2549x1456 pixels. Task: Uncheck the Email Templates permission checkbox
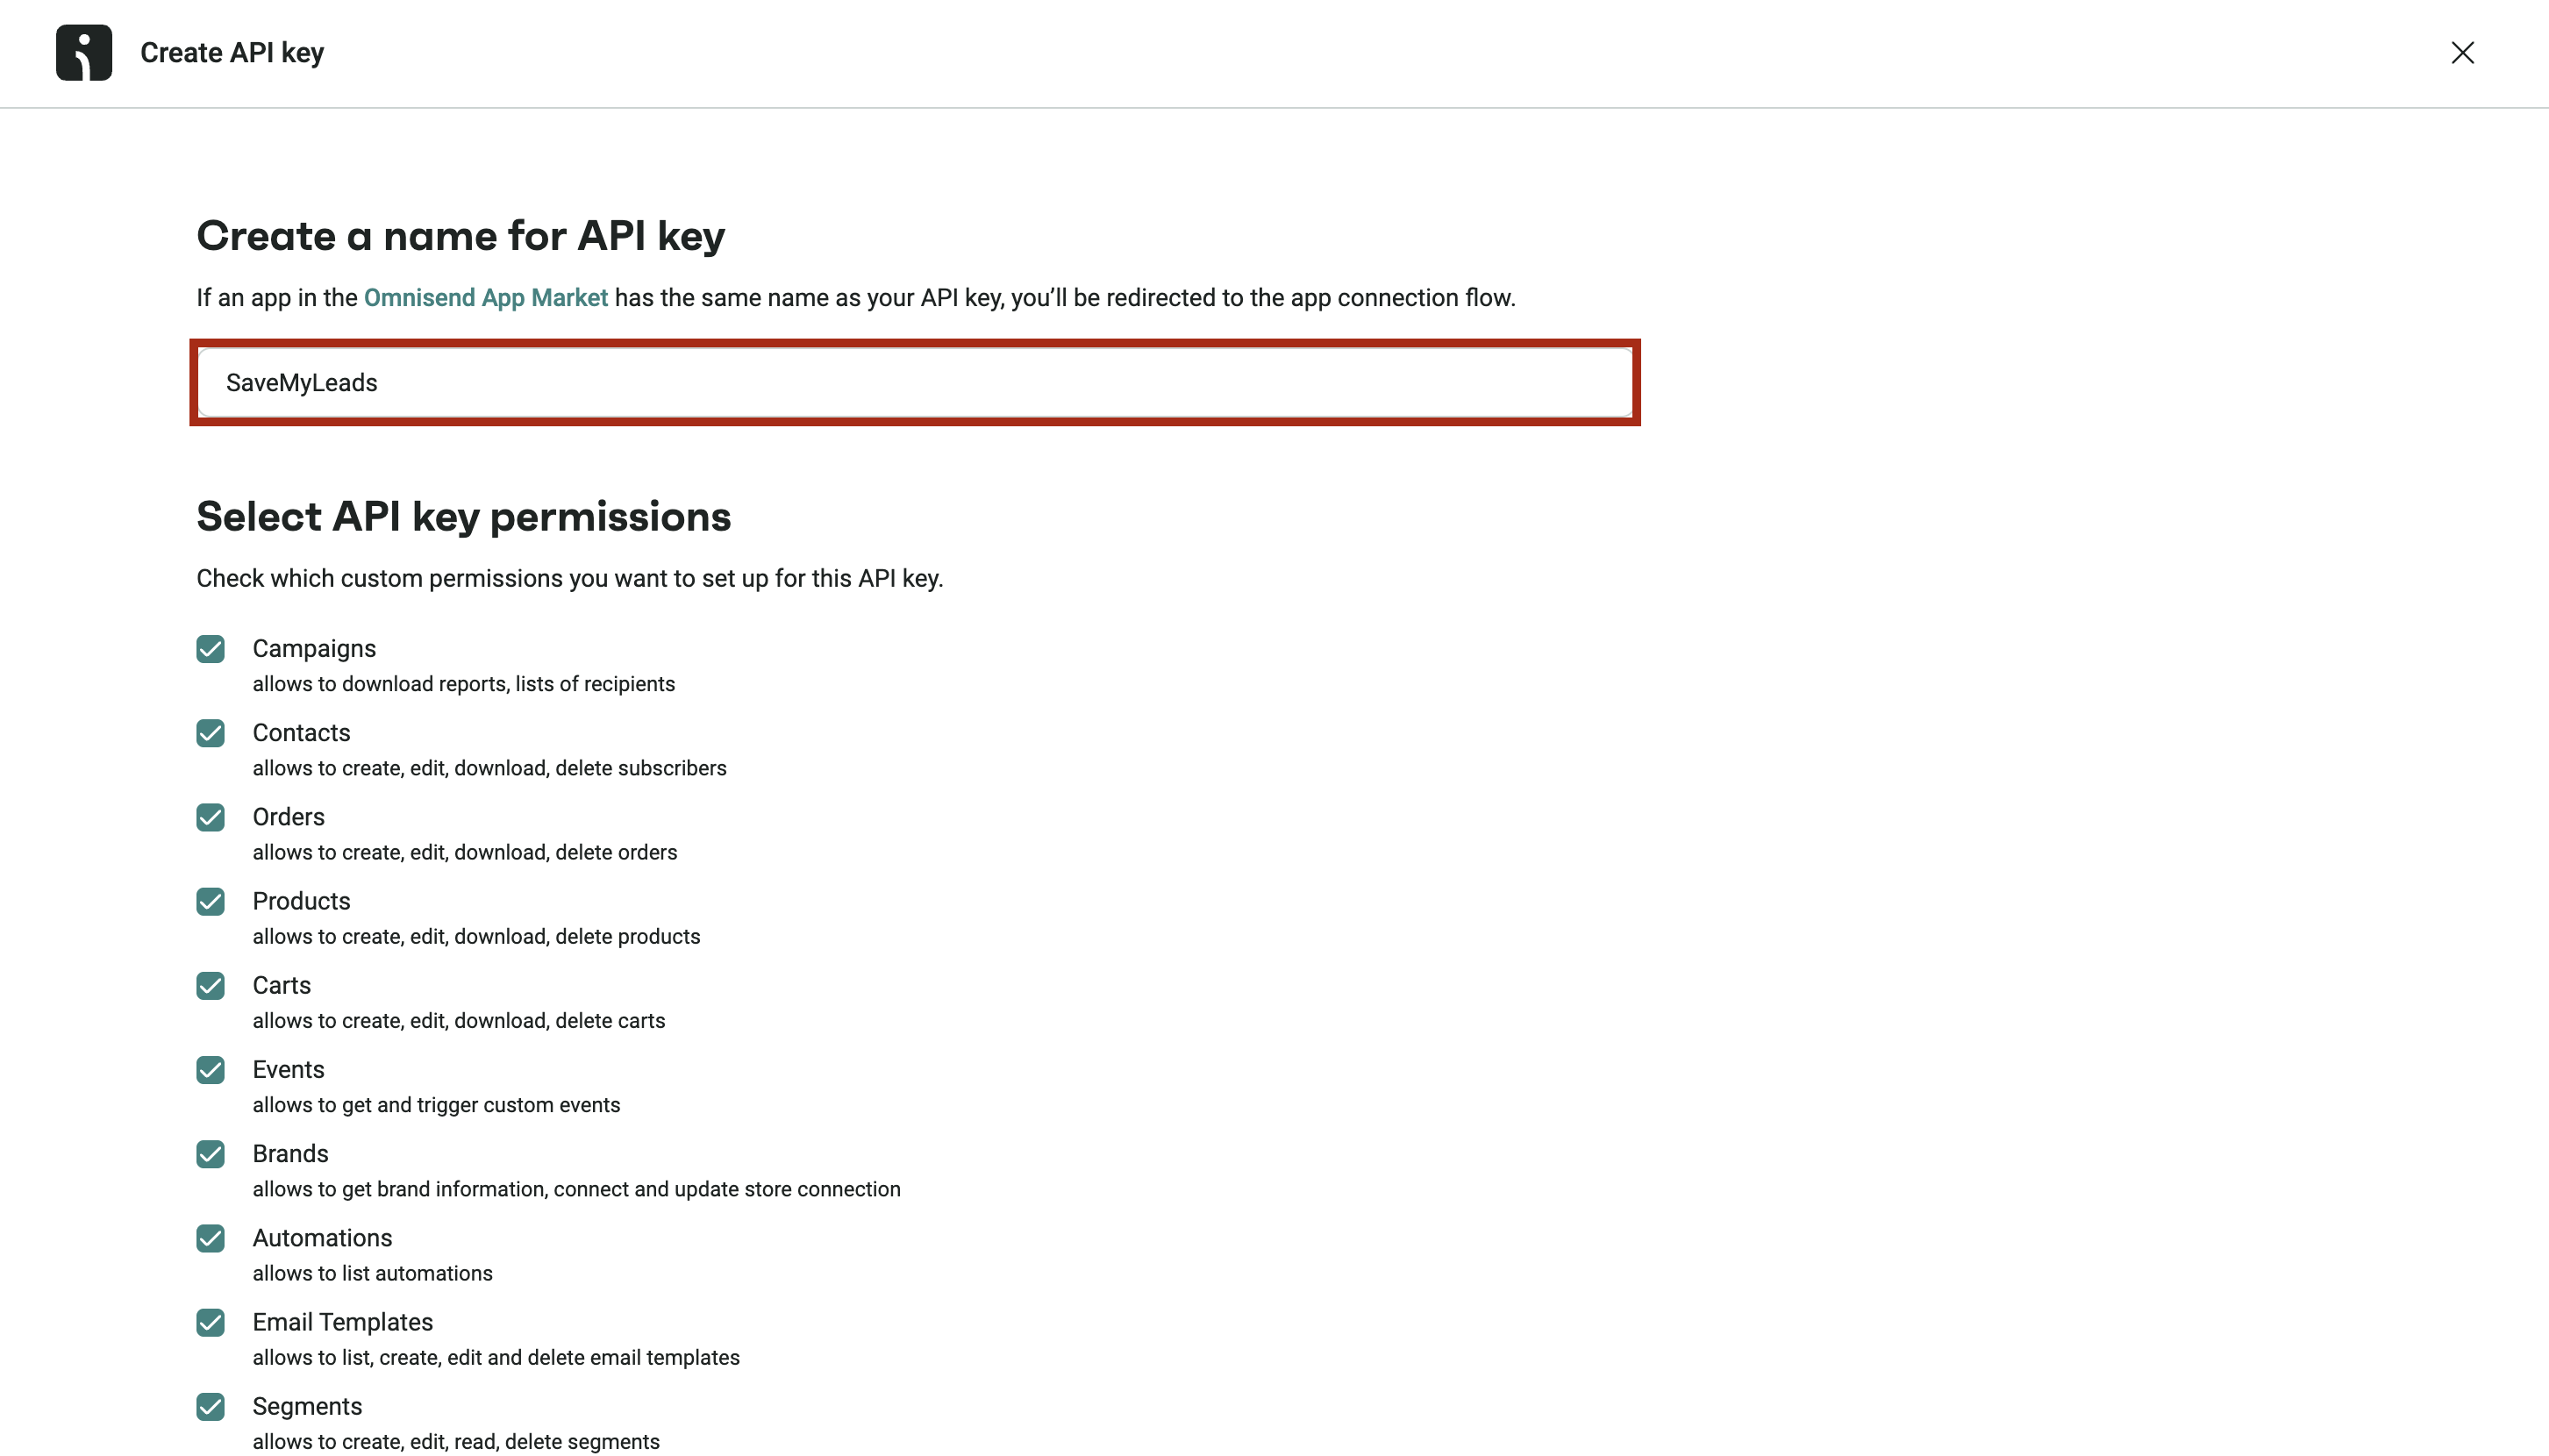coord(211,1322)
